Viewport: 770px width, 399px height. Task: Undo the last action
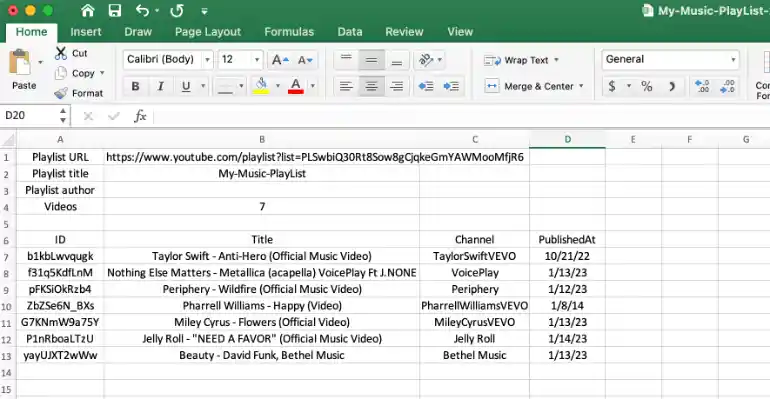pos(143,10)
